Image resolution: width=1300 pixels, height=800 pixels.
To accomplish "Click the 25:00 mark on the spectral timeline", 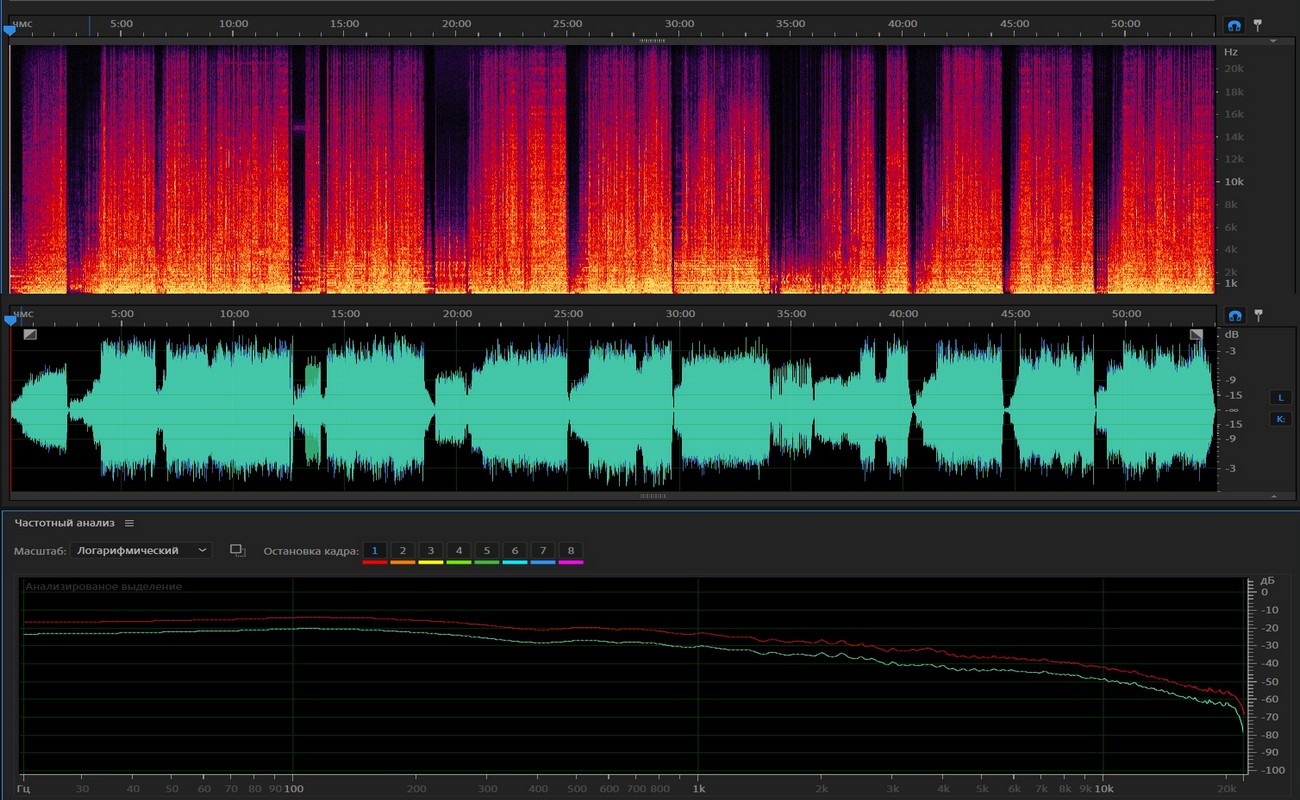I will [x=568, y=23].
